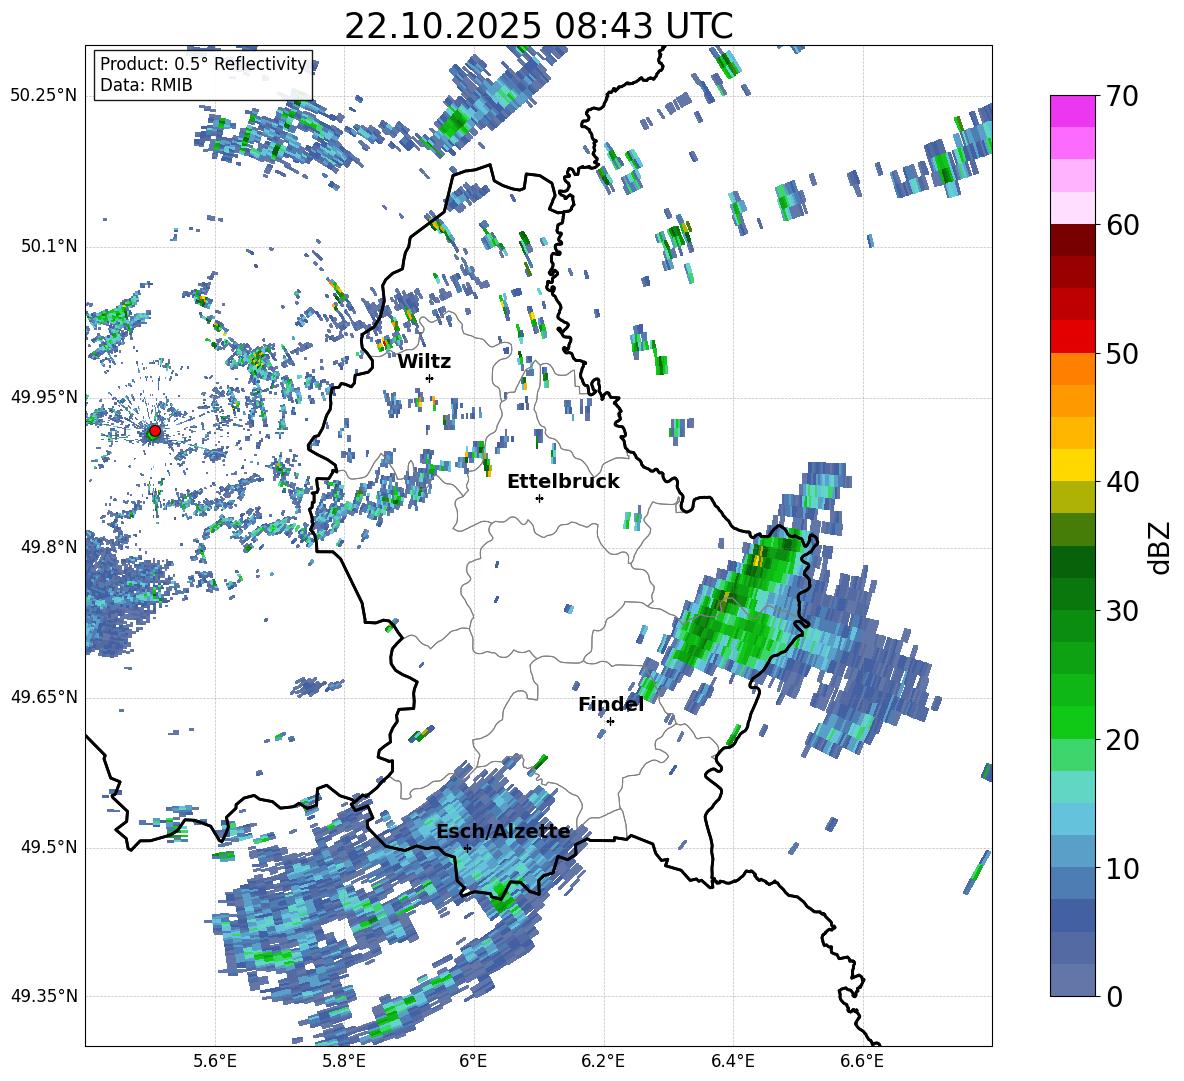Click the magenta top colorbar segment
The height and width of the screenshot is (1081, 1184).
click(x=1072, y=111)
